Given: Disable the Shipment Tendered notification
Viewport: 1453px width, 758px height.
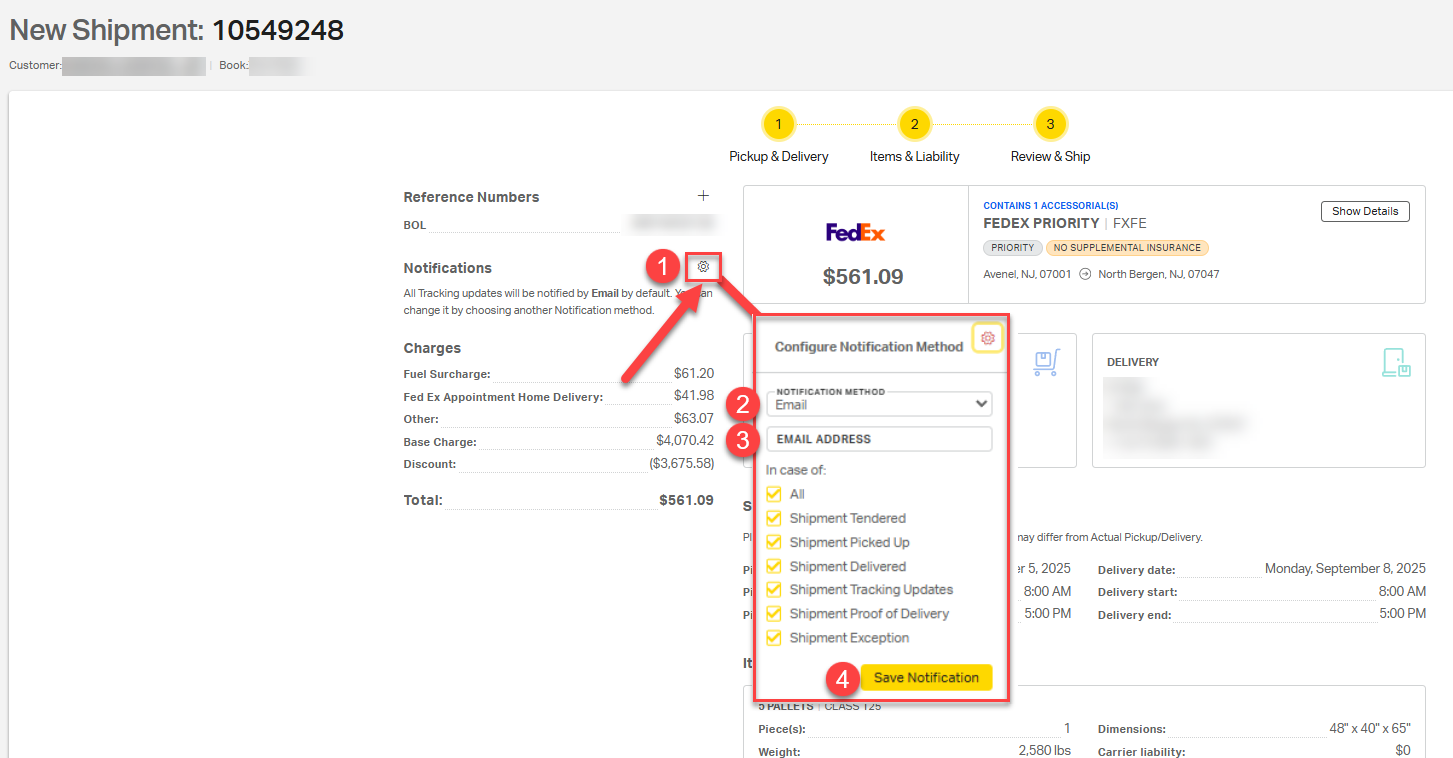Looking at the screenshot, I should (x=773, y=518).
